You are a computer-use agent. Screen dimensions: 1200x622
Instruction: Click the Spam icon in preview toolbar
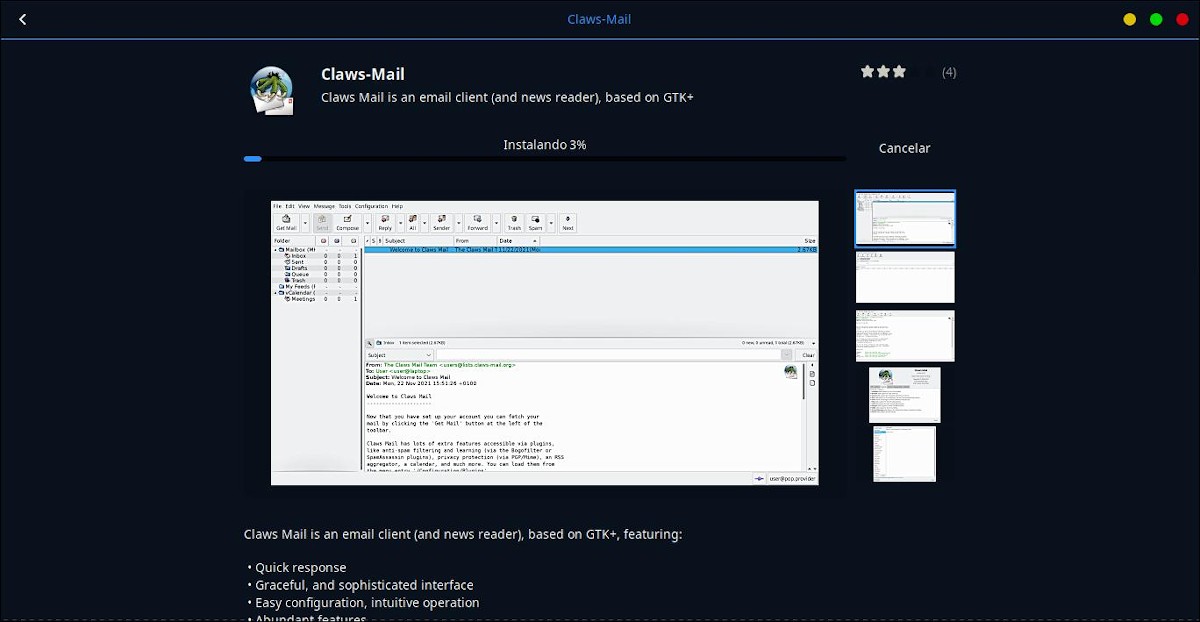click(x=536, y=221)
